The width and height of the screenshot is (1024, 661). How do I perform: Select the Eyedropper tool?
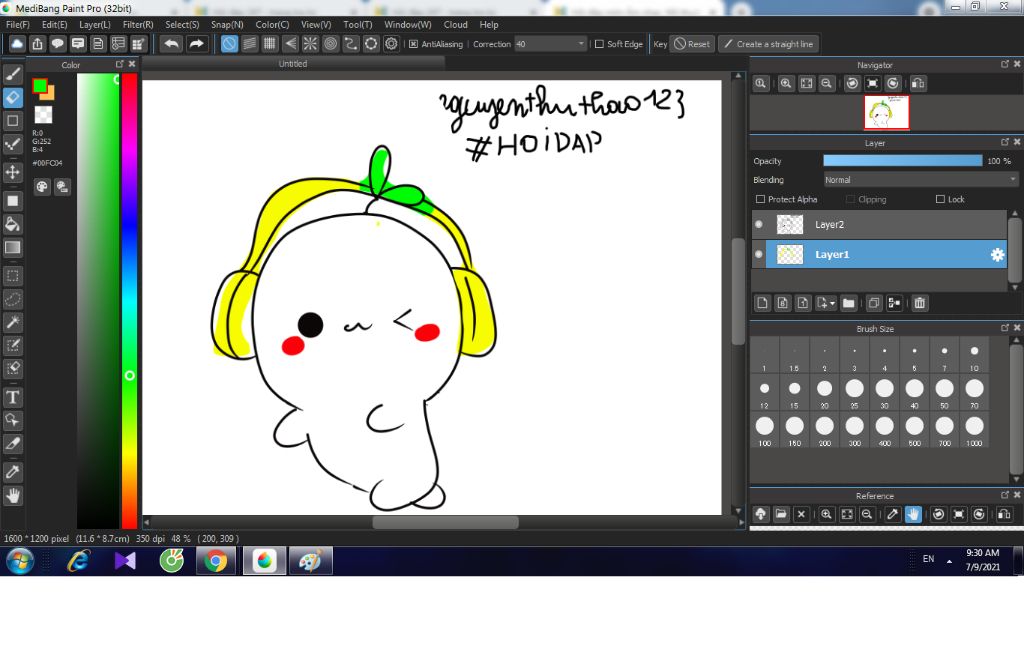click(12, 472)
